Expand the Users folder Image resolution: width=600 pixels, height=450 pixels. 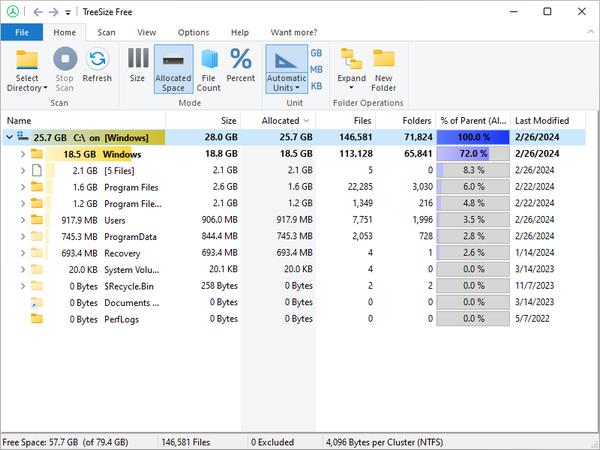tap(23, 220)
